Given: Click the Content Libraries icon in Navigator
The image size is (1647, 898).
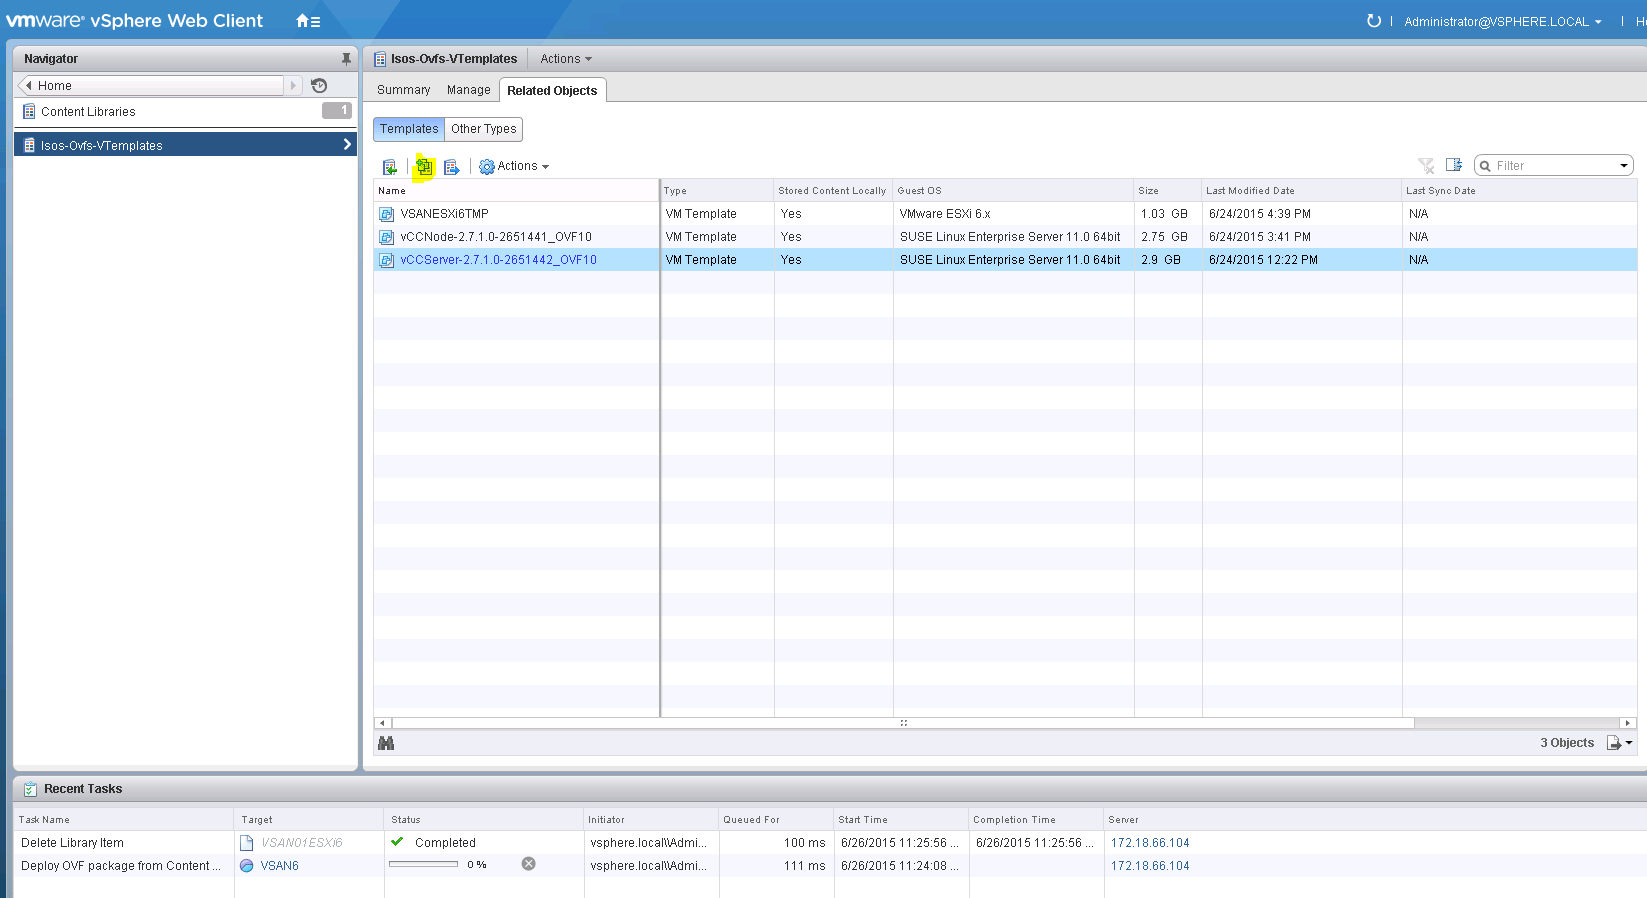Looking at the screenshot, I should (x=29, y=112).
